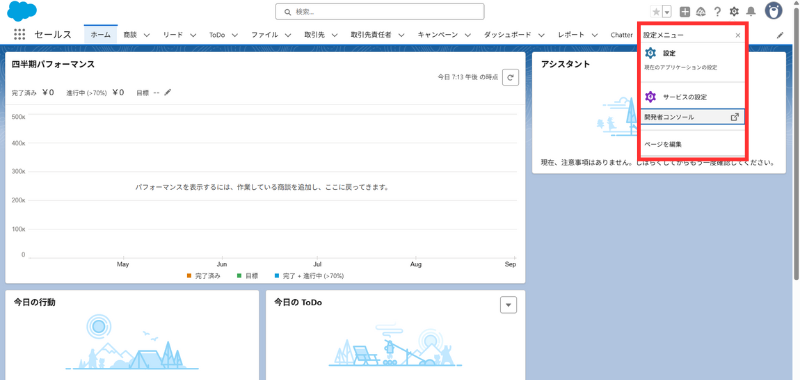This screenshot has width=800, height=380.
Task: Click the セールス app name
Action: [x=53, y=35]
